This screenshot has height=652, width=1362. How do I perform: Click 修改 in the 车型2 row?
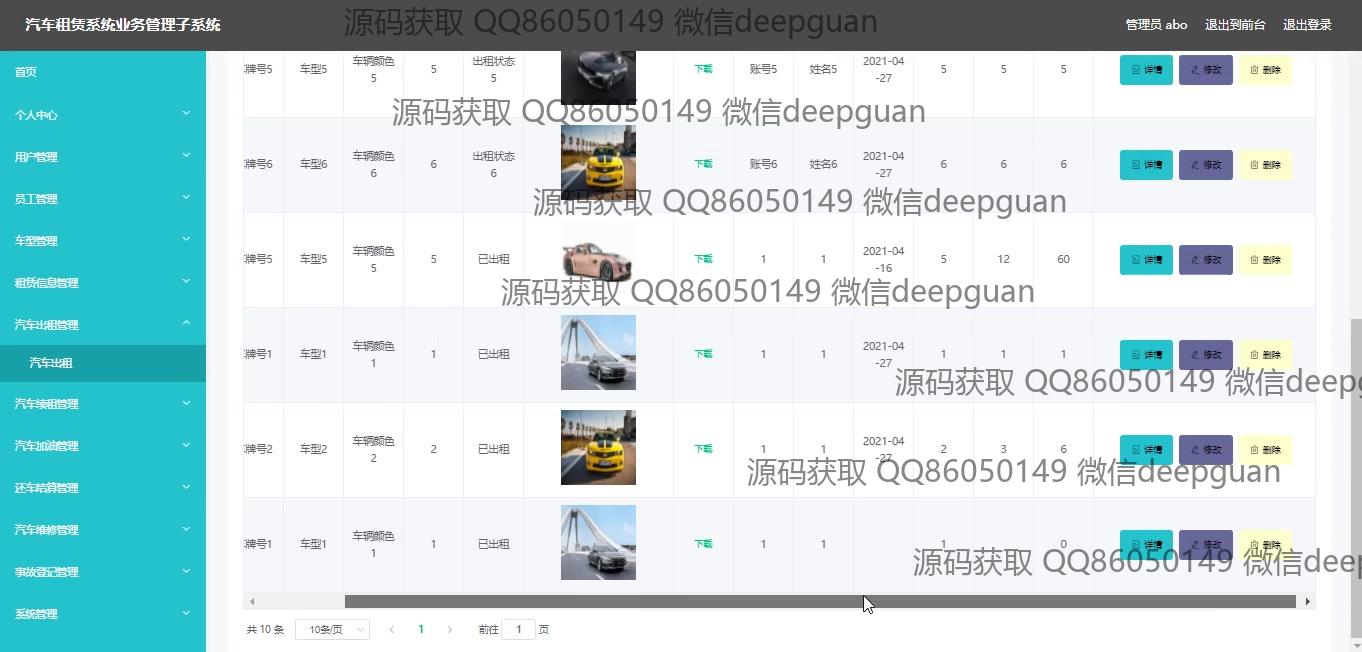(1205, 450)
